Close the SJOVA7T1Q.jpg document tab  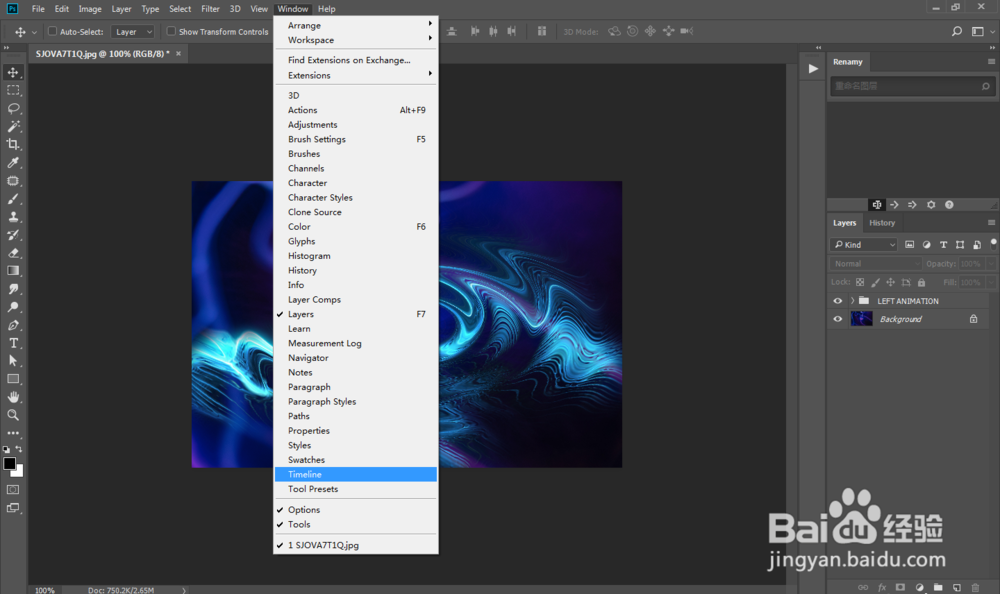pos(179,54)
